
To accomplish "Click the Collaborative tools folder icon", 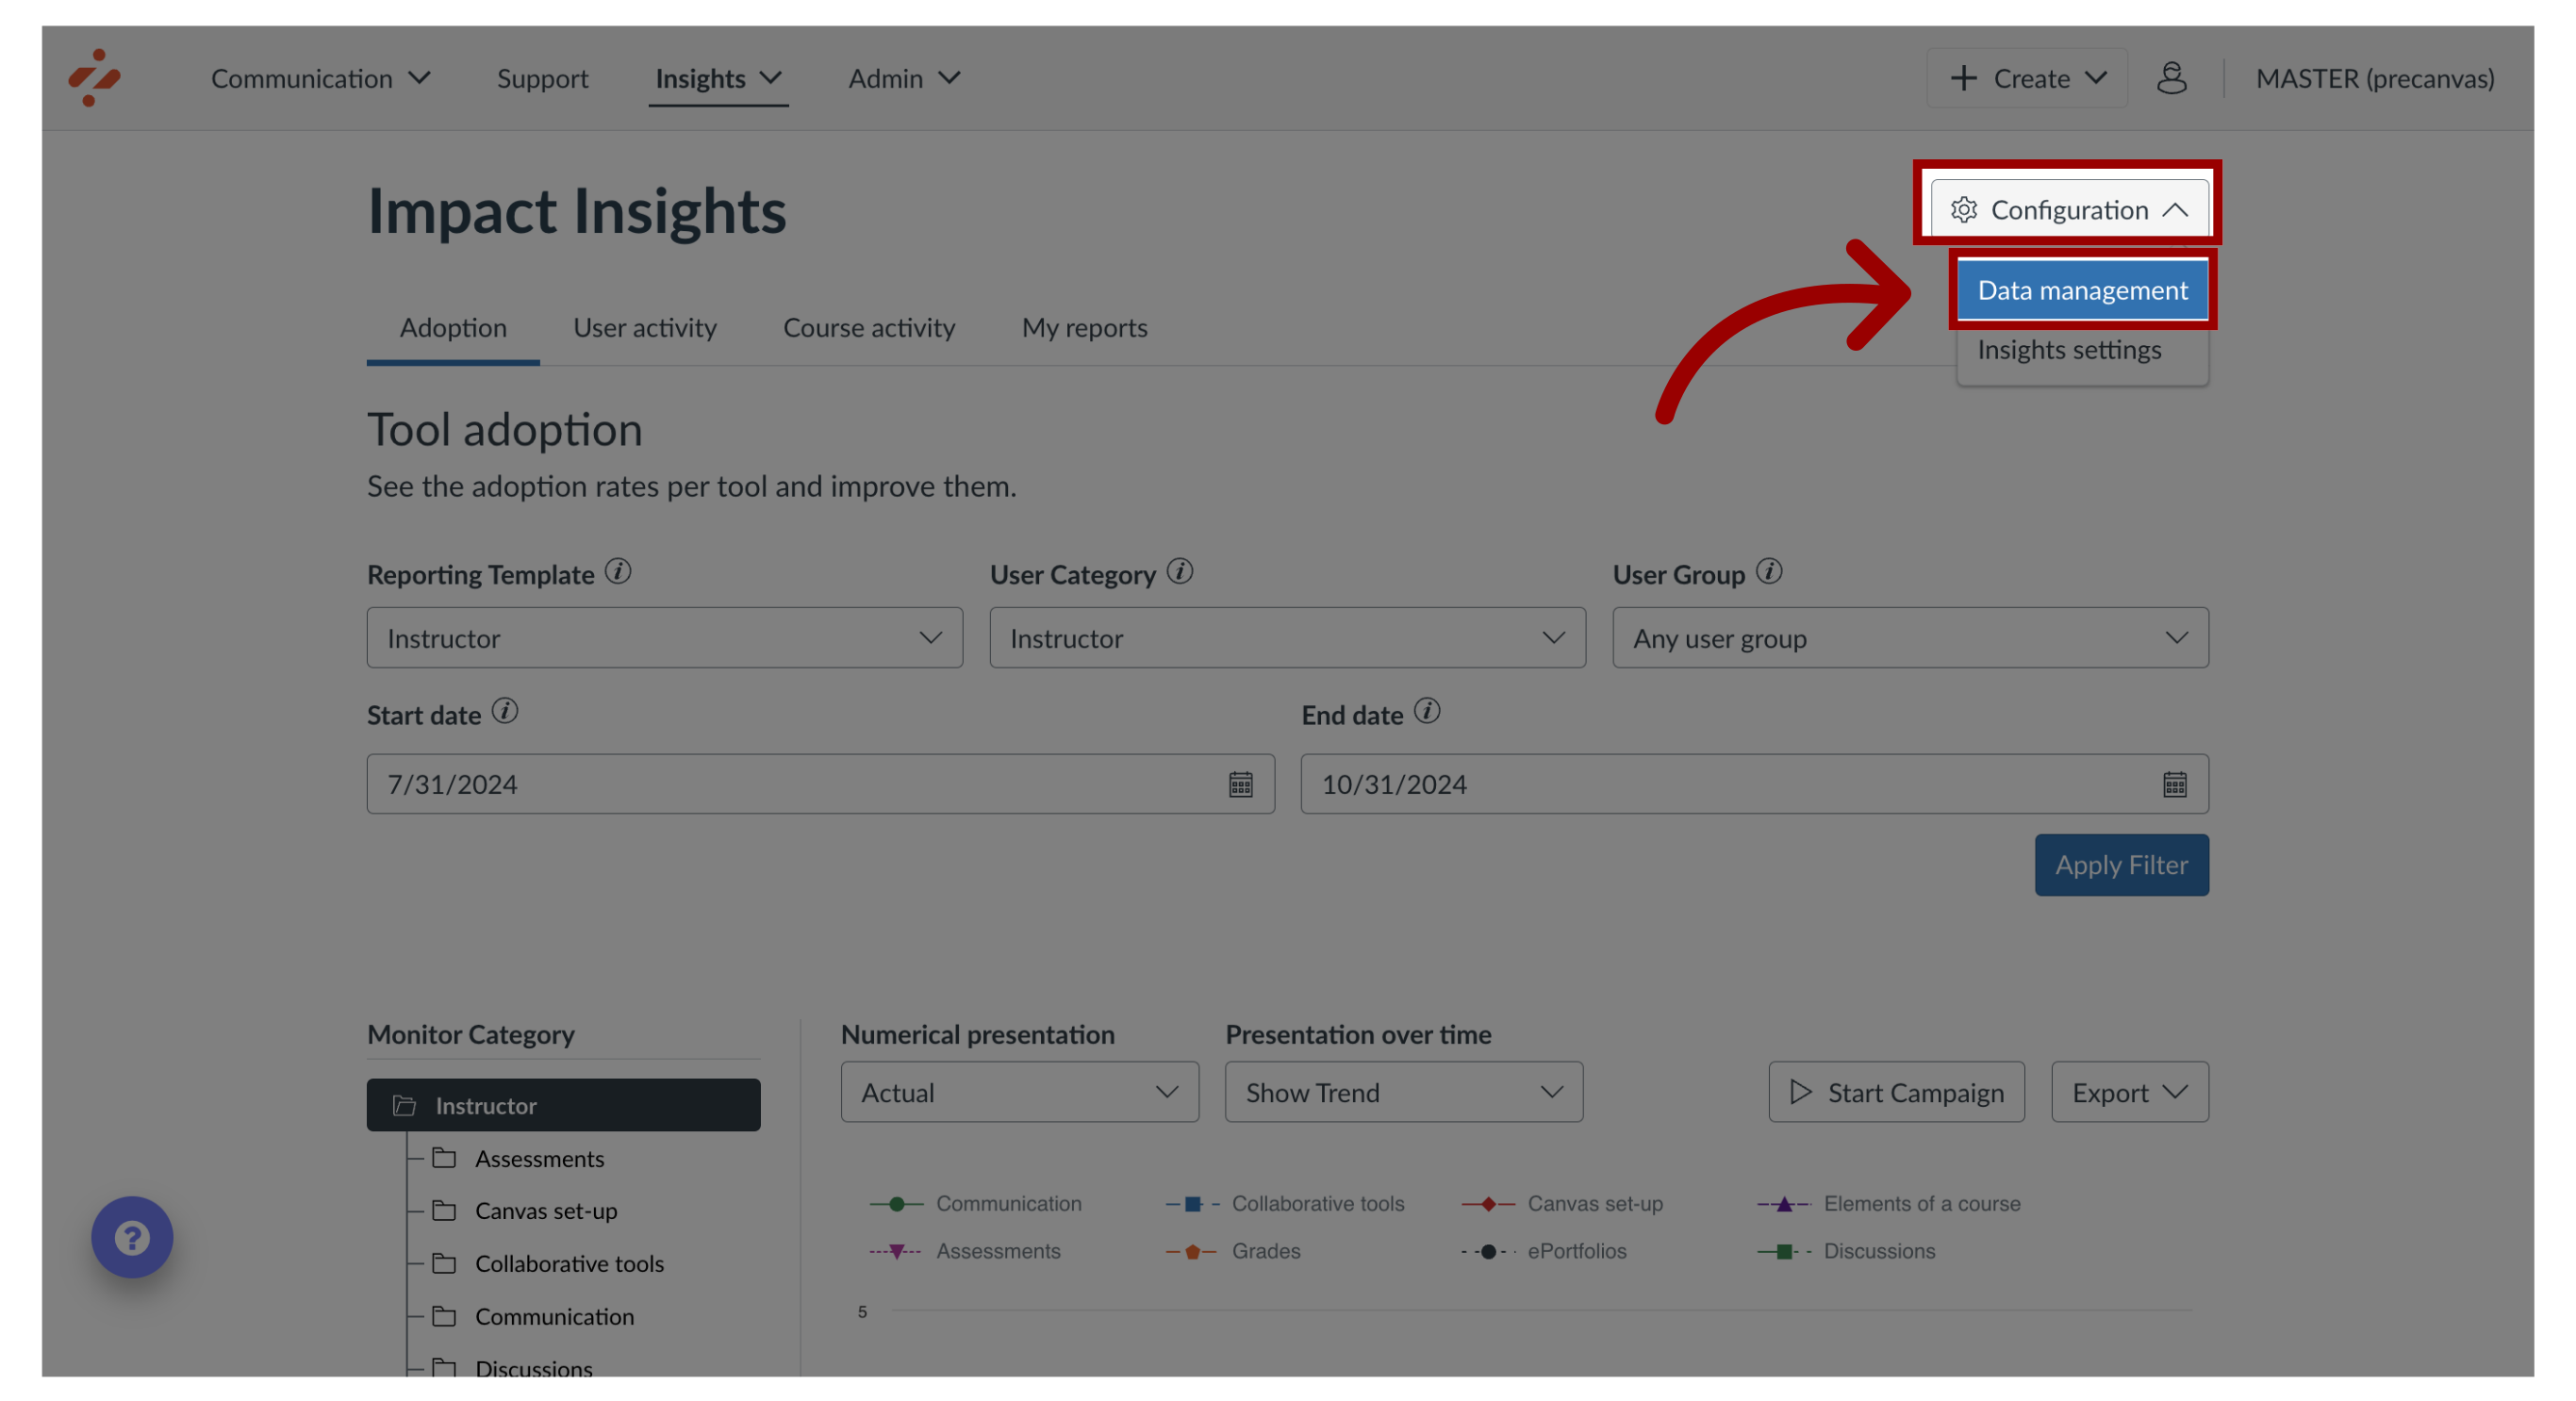I will pyautogui.click(x=444, y=1263).
